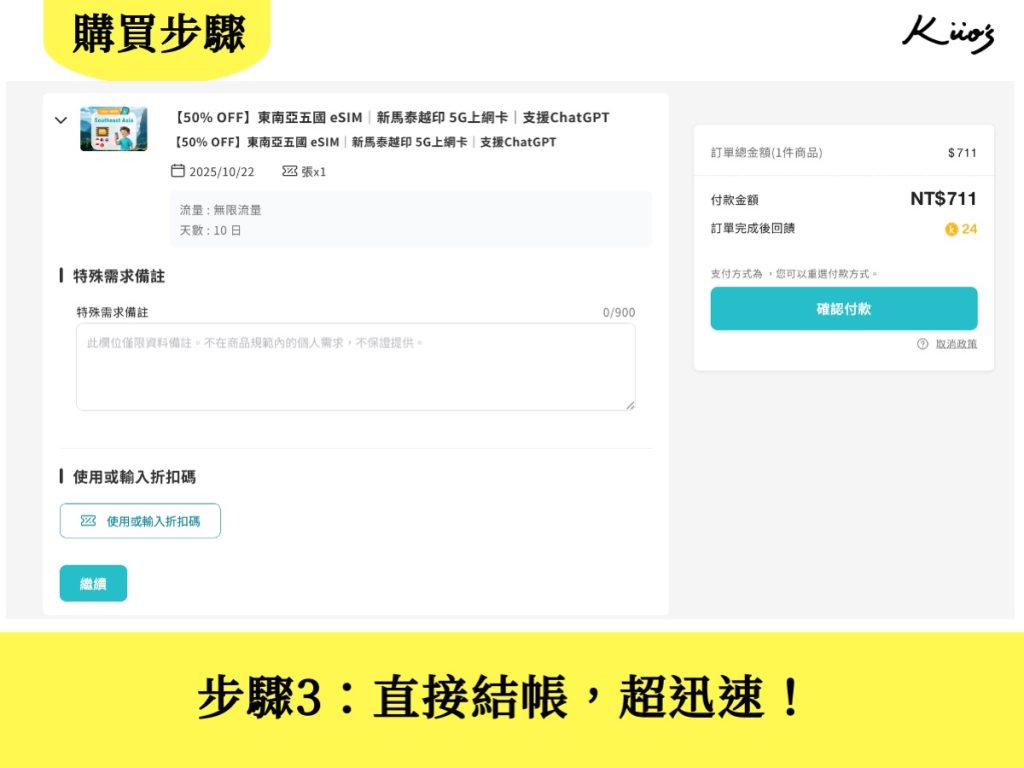Image resolution: width=1024 pixels, height=768 pixels.
Task: Click the Southeast Asia eSIM thumbnail
Action: [113, 129]
